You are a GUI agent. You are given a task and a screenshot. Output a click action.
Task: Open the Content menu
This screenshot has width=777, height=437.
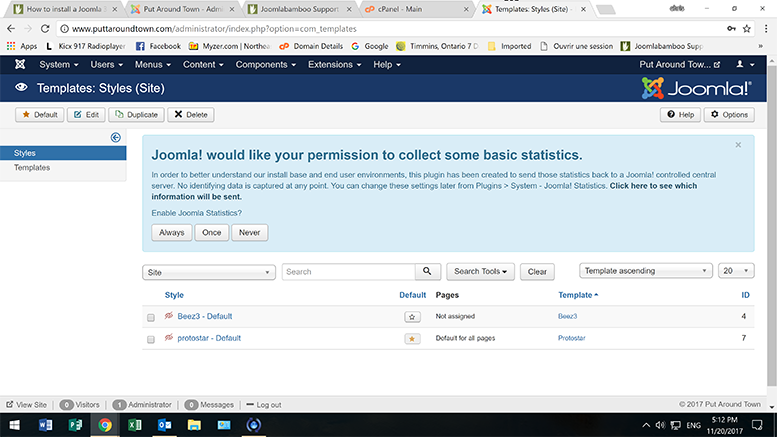[x=203, y=64]
